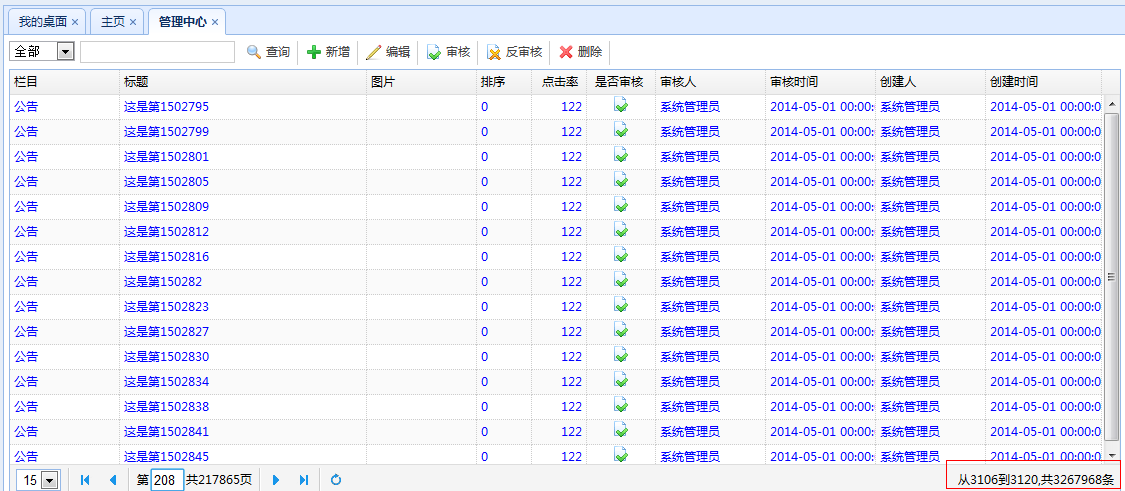Switch to the 我的桌面 tab
The image size is (1125, 491).
46,22
